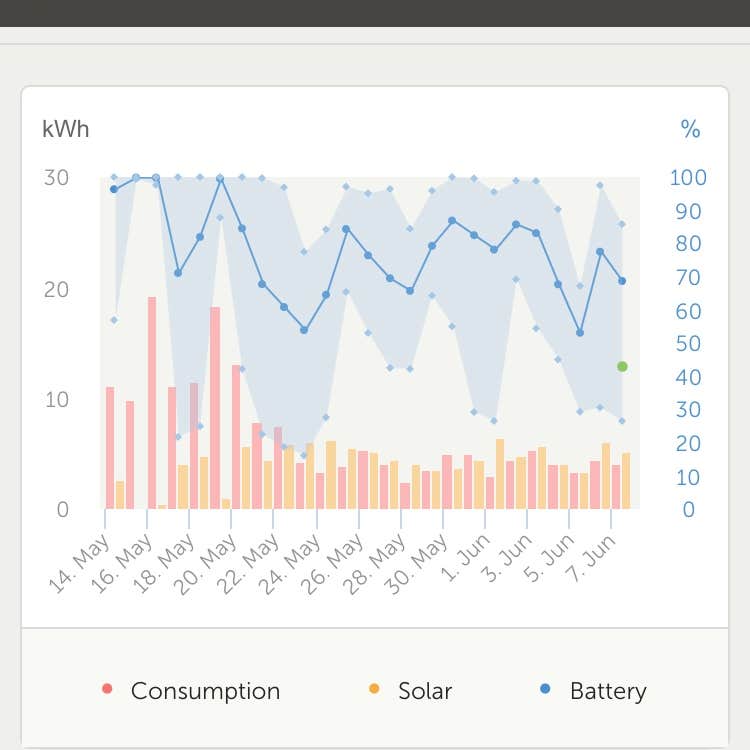Viewport: 750px width, 750px height.
Task: Toggle the Solar series label in legend
Action: pos(424,691)
